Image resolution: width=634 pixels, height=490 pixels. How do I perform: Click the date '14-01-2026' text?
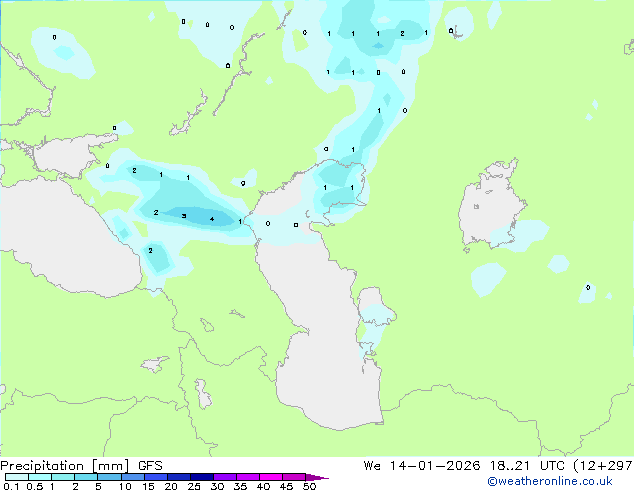(435, 466)
